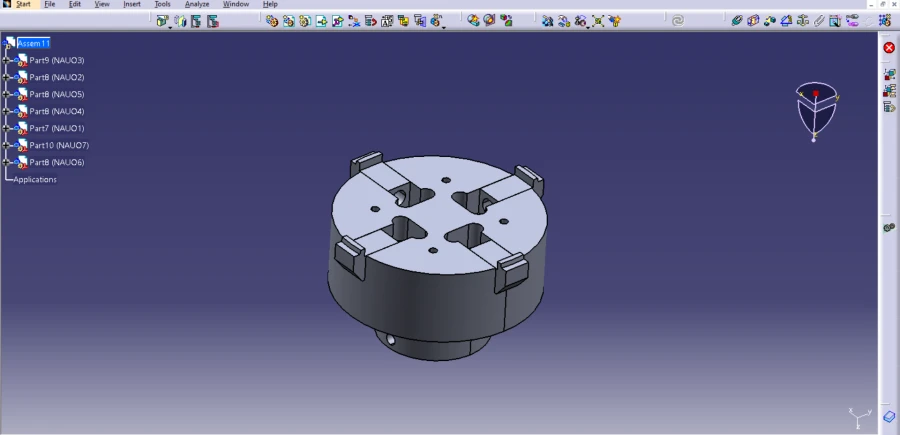Select Part10 (NAUO7) in the tree
The image size is (900, 435).
[59, 145]
